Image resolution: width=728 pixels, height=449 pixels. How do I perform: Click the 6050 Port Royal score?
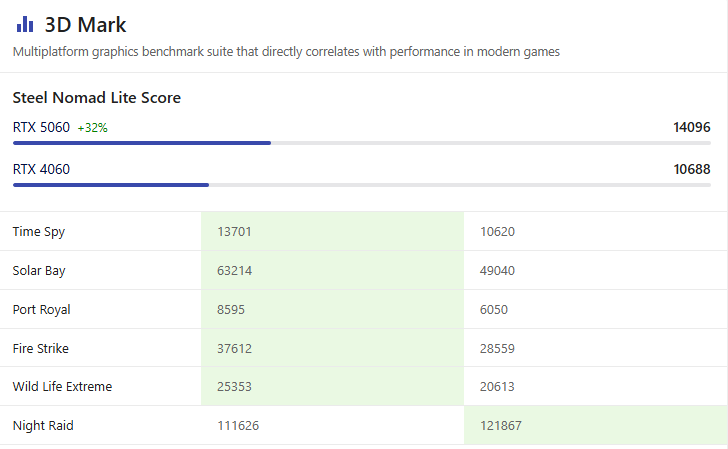[494, 309]
